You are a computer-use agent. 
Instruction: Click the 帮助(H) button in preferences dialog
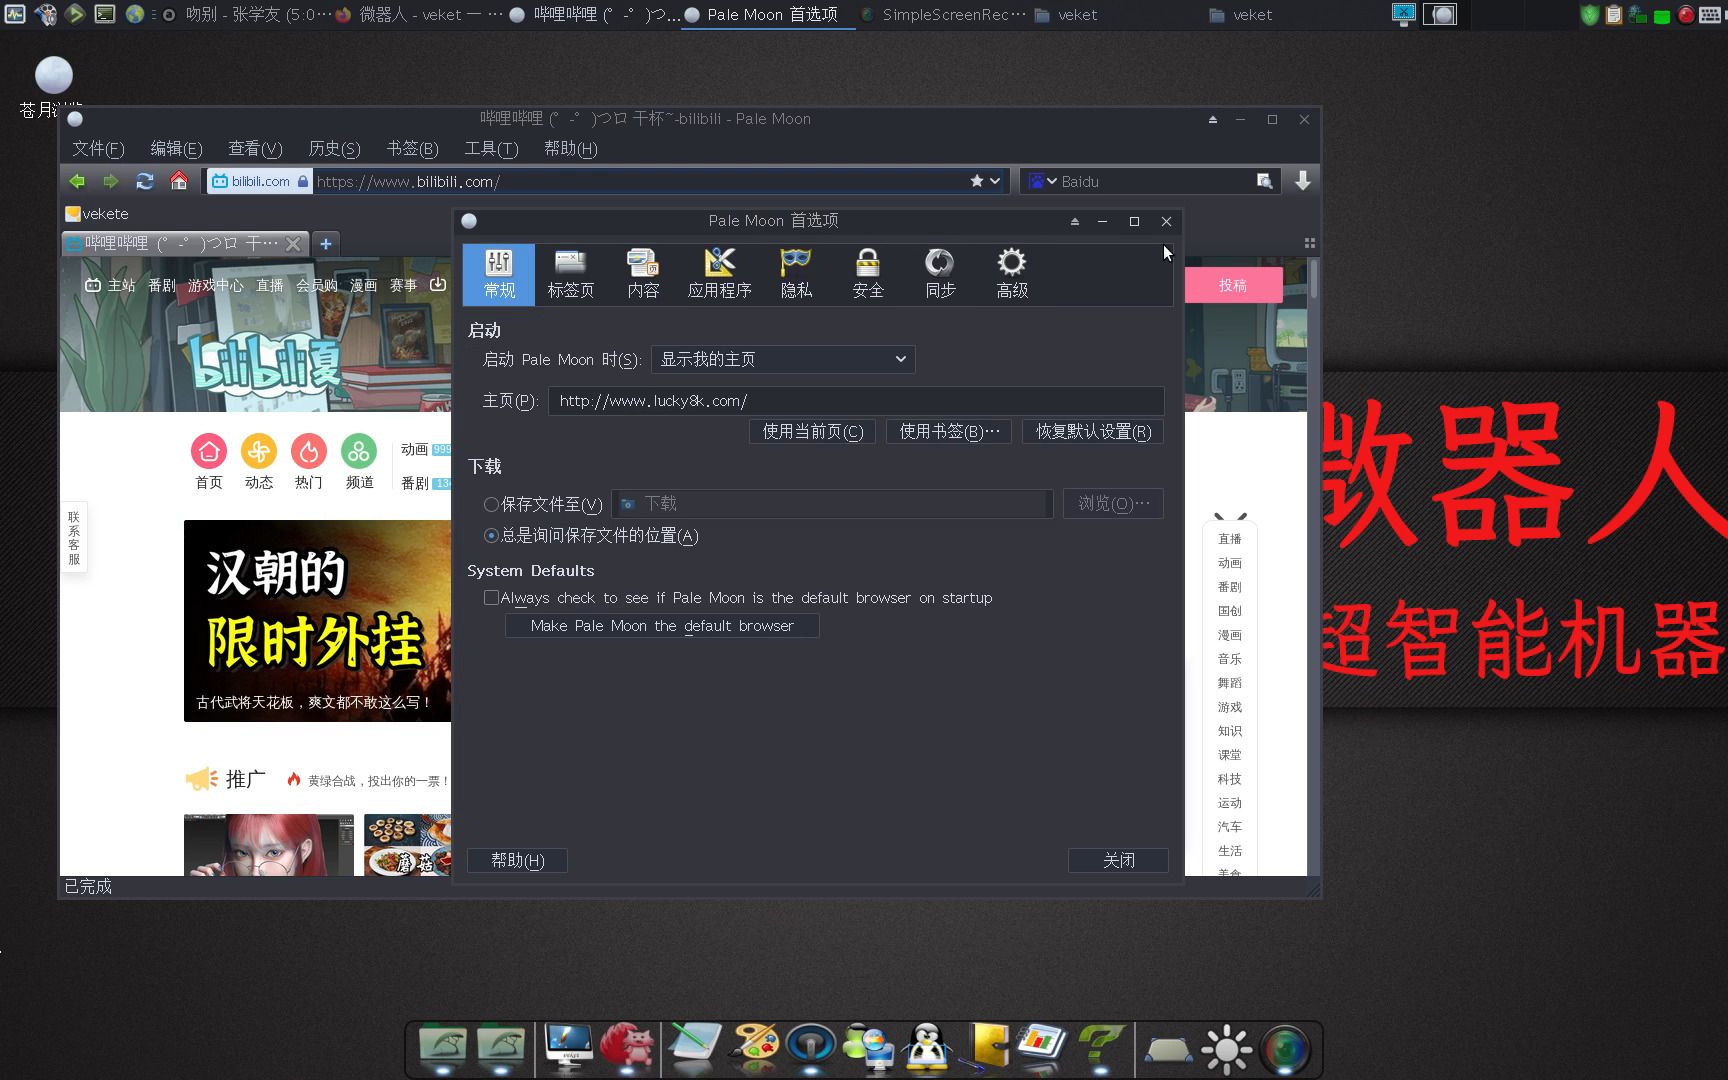(x=517, y=860)
